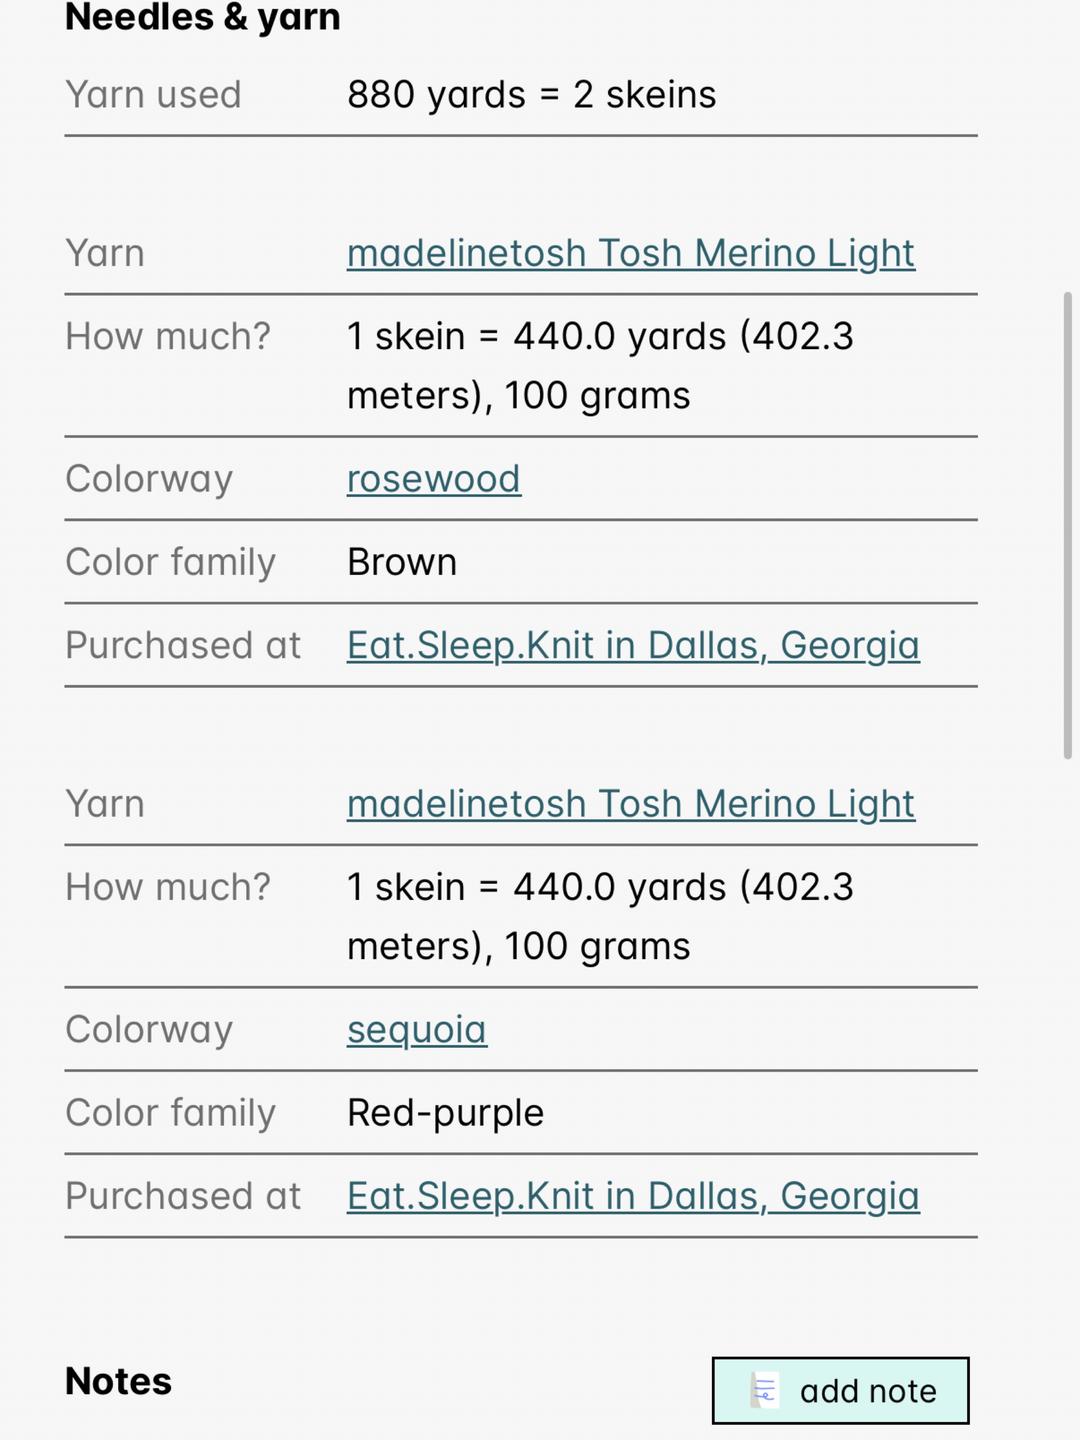Open the rosewood colorway link
Screen dimensions: 1080x1440
point(434,479)
